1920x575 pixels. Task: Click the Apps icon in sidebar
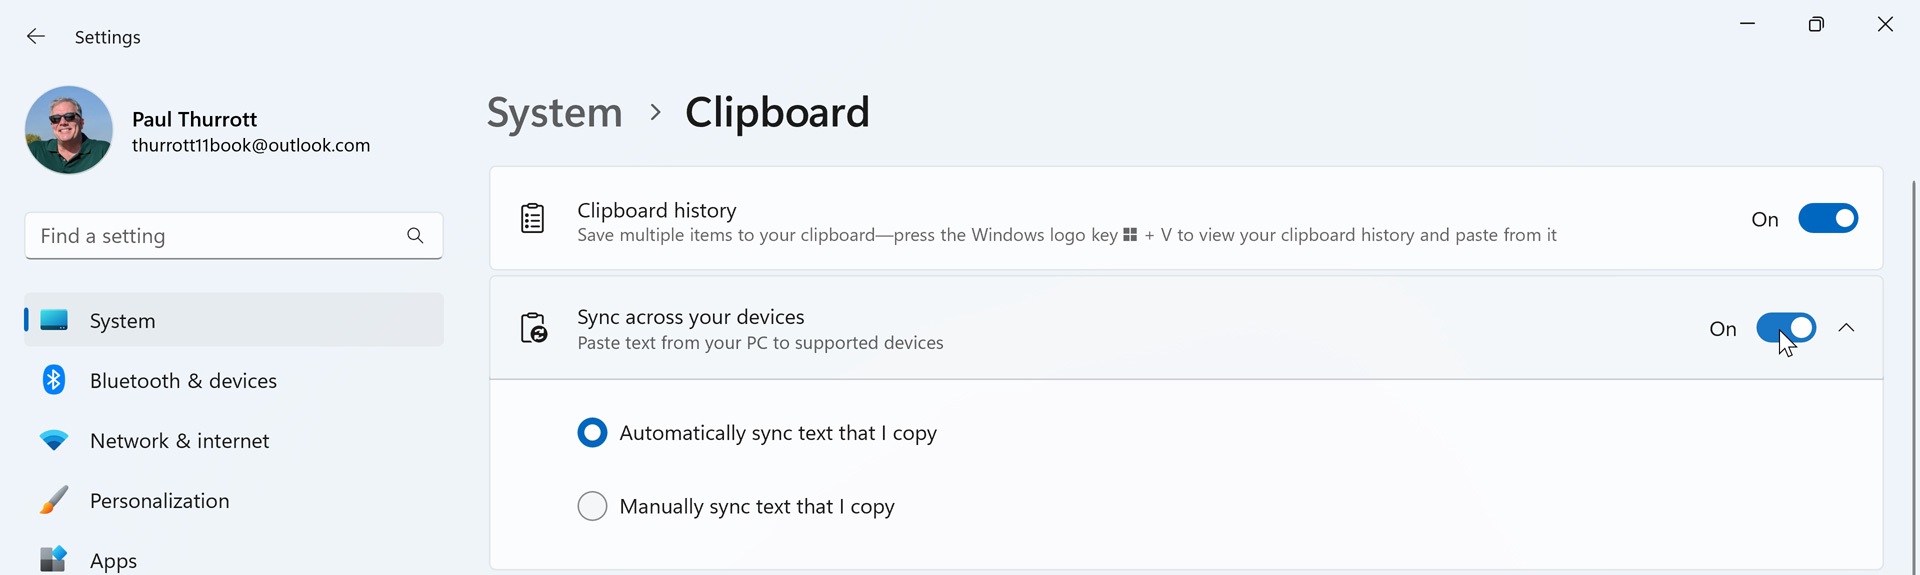point(54,558)
